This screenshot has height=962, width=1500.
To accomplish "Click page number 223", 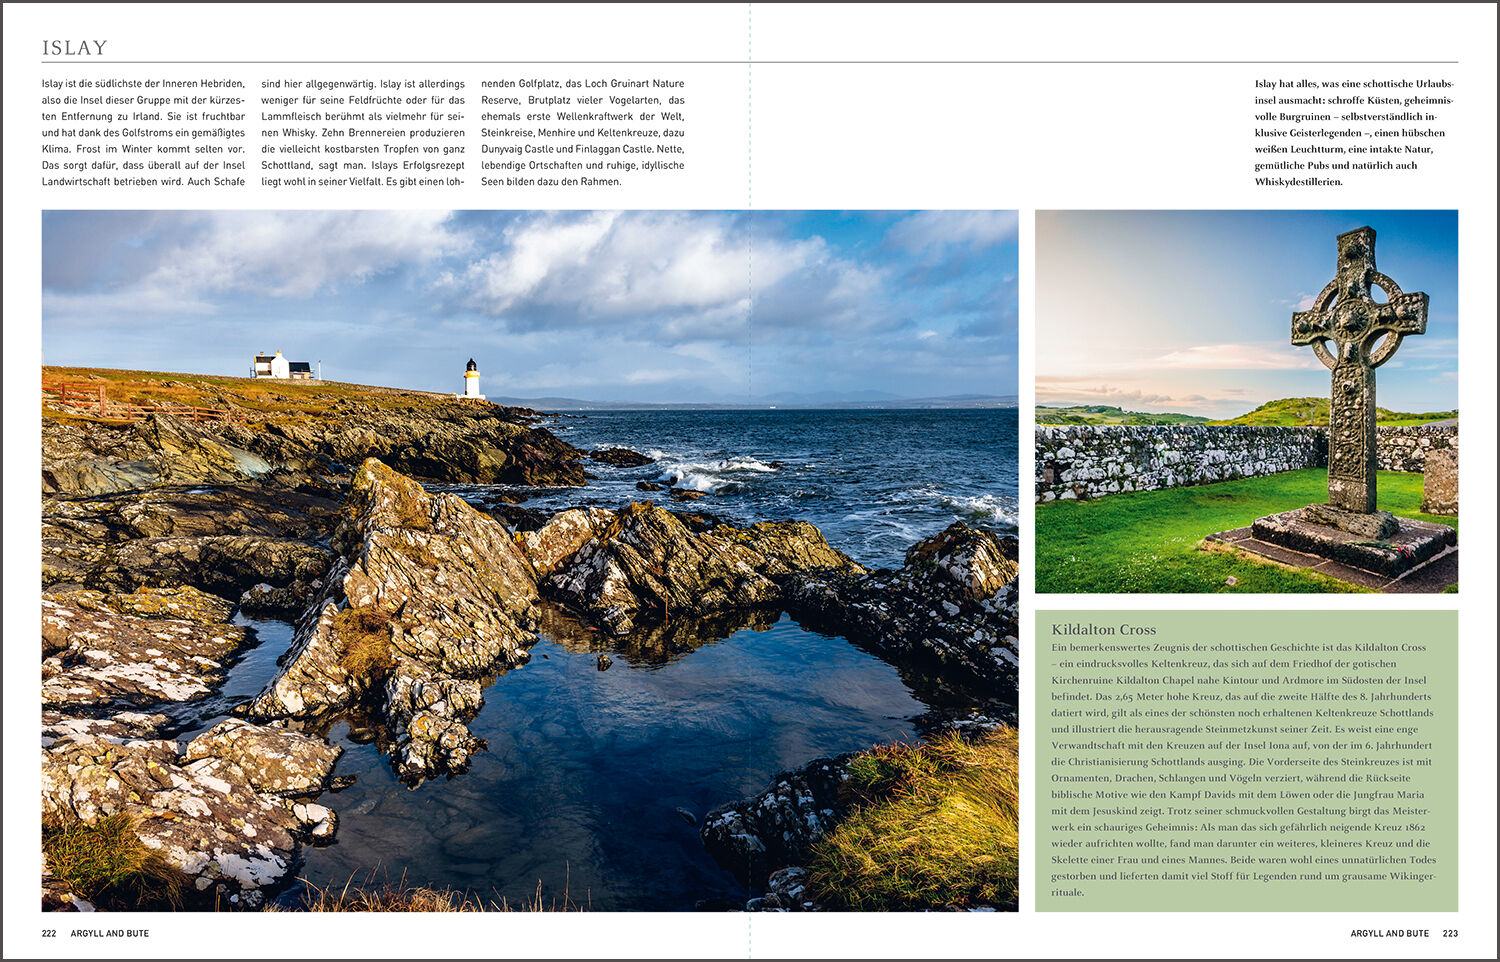I will click(x=1450, y=933).
